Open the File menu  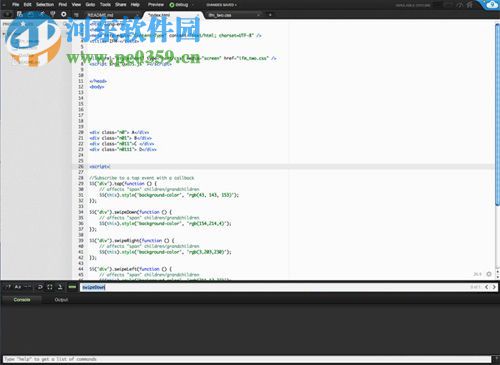(15, 5)
